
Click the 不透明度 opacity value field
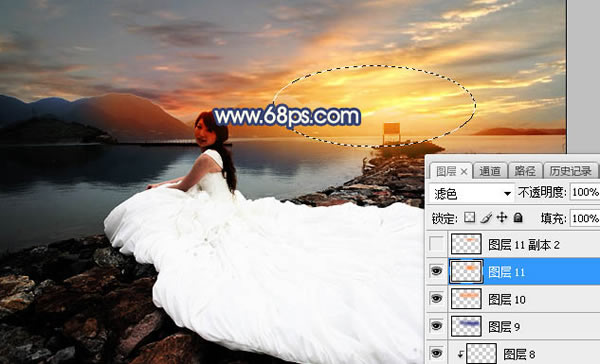(x=585, y=192)
